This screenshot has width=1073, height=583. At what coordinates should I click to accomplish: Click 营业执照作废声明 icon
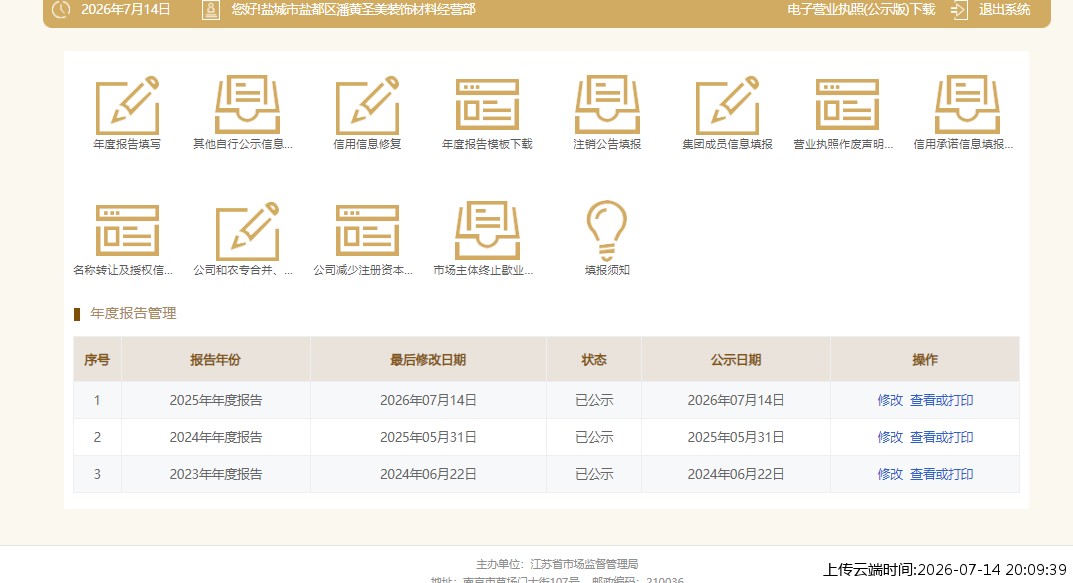(x=847, y=105)
